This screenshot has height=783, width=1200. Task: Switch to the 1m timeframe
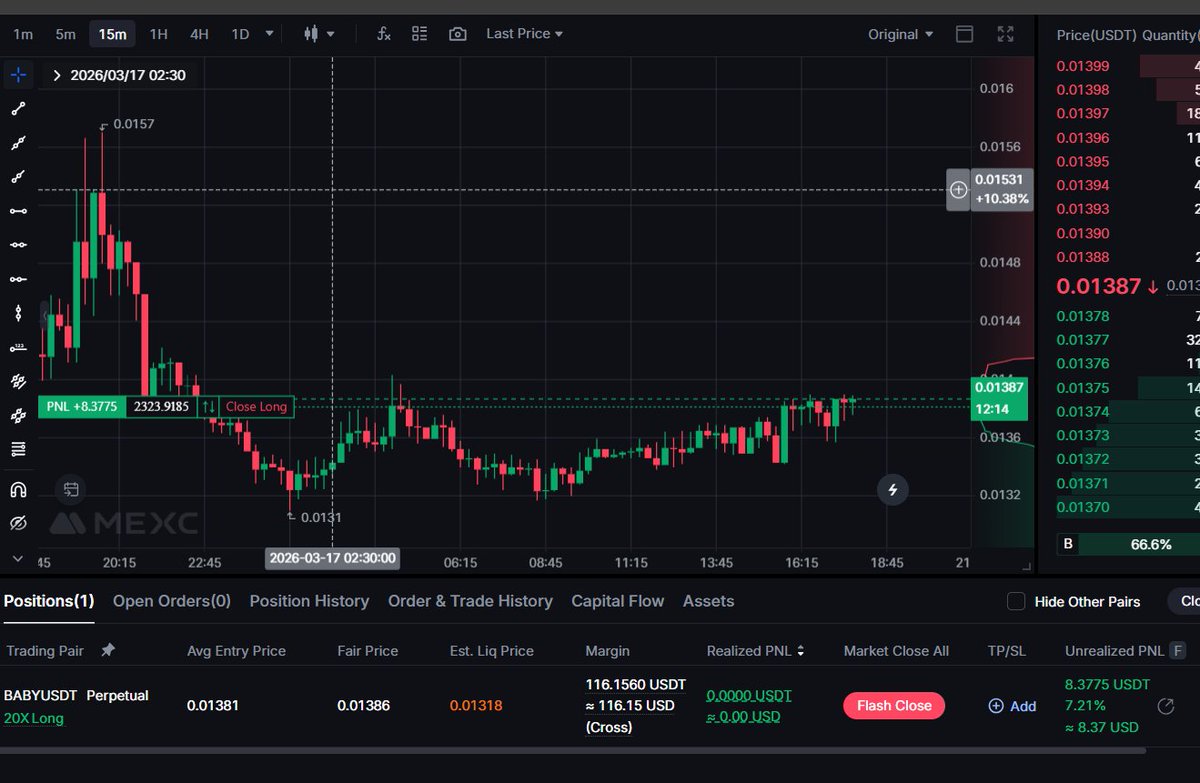(x=23, y=34)
